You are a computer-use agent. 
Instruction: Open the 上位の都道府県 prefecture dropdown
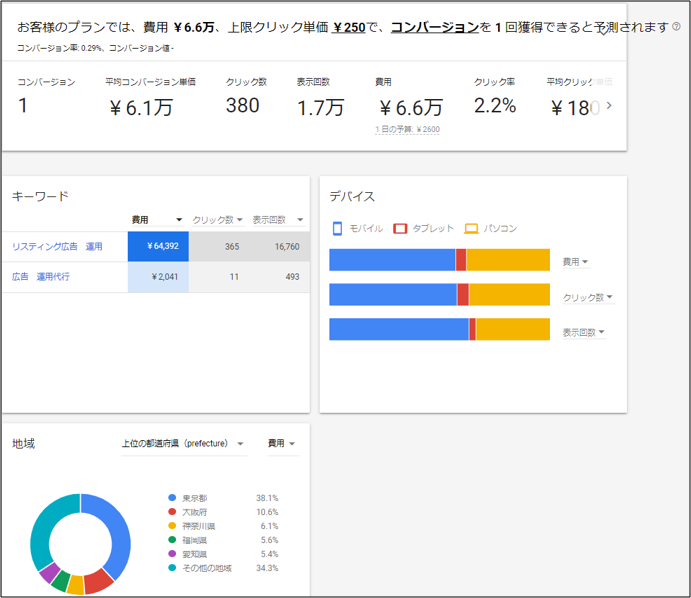point(183,443)
